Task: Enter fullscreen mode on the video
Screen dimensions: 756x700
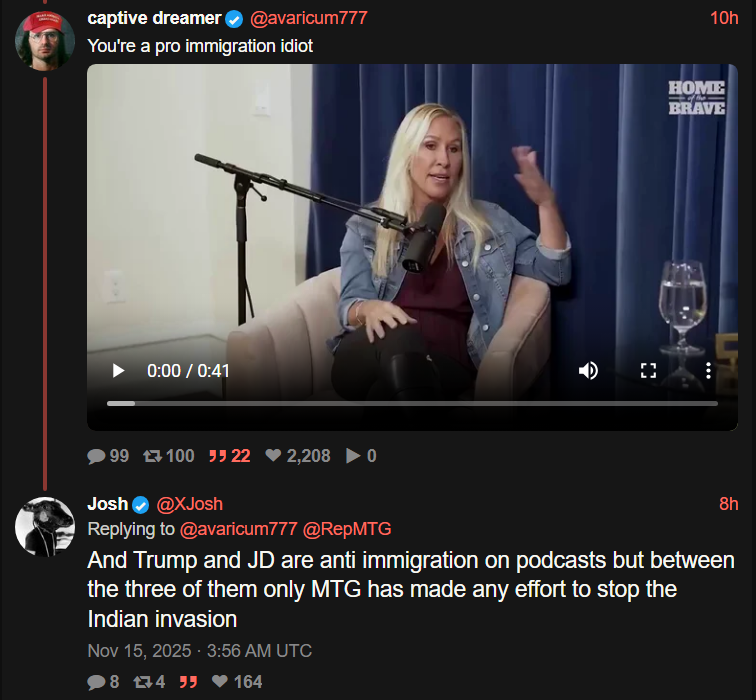Action: click(648, 371)
